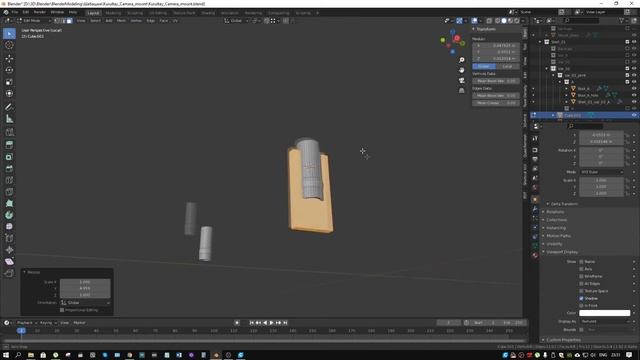The width and height of the screenshot is (640, 360).
Task: Collapse the Viewport Display section
Action: (x=562, y=252)
